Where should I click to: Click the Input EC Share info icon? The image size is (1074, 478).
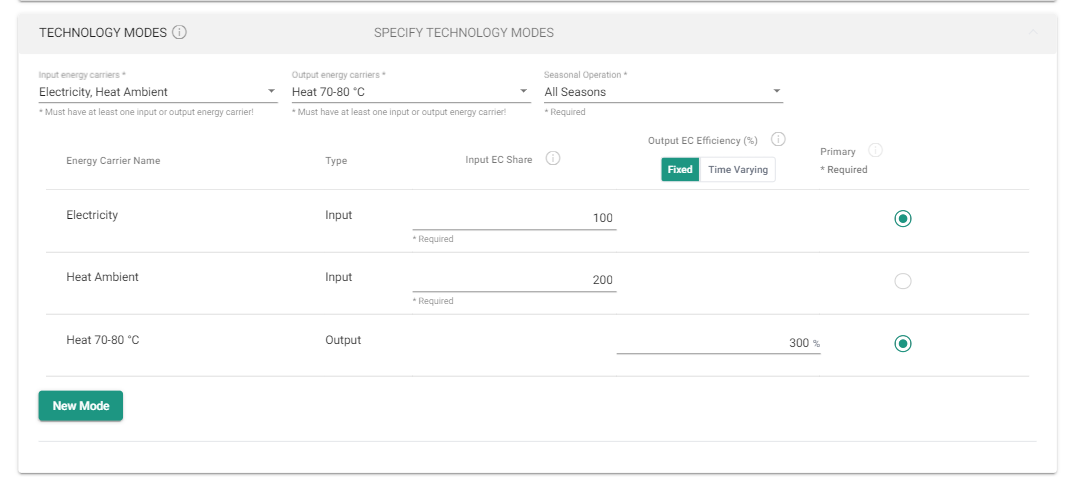pyautogui.click(x=552, y=159)
